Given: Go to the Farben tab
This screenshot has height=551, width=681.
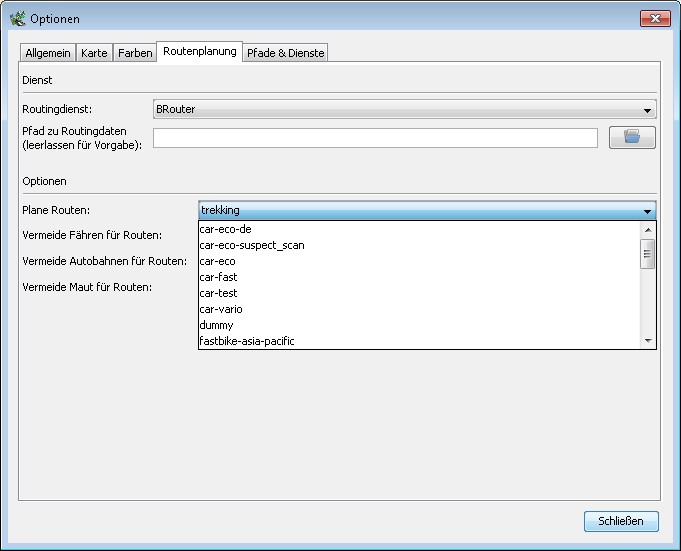Looking at the screenshot, I should (x=135, y=53).
